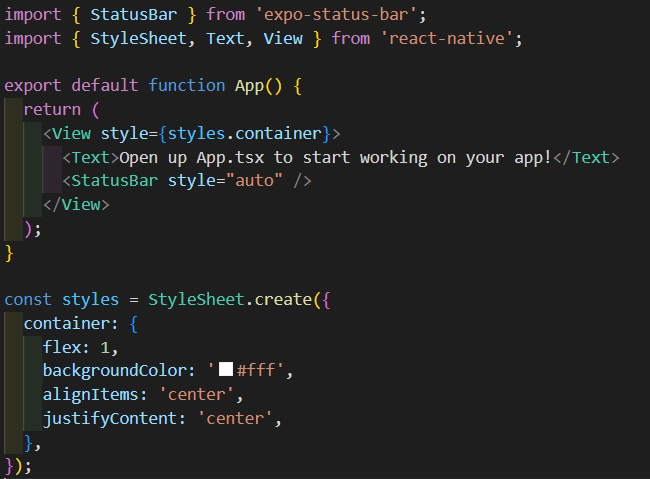Click styles.container in the View tag

245,134
